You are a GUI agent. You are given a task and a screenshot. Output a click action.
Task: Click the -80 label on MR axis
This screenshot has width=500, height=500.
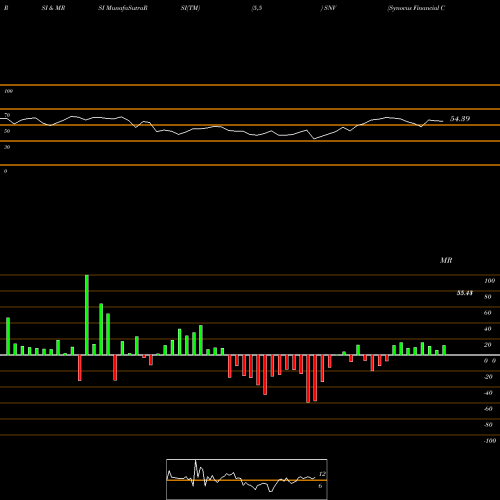(488, 425)
